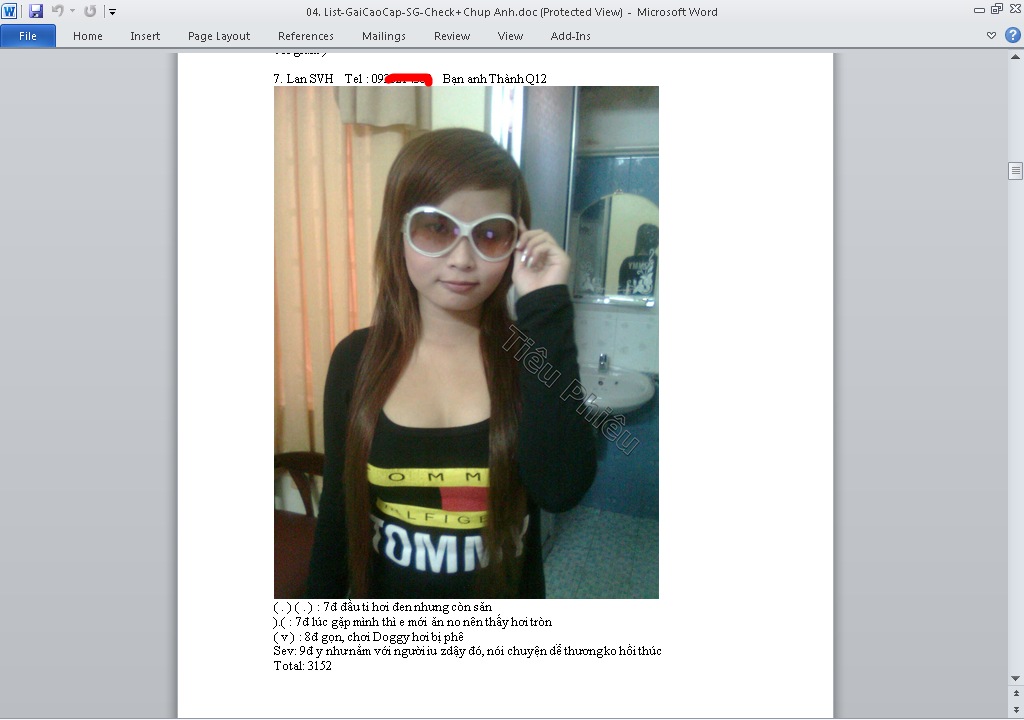Open the Undo history dropdown arrow

coord(72,11)
